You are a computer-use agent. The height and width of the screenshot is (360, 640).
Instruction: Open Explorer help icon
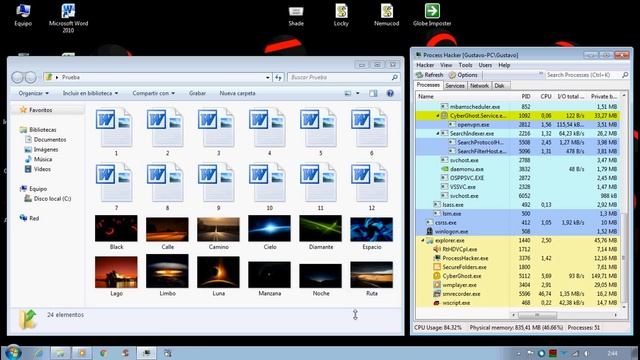point(390,93)
